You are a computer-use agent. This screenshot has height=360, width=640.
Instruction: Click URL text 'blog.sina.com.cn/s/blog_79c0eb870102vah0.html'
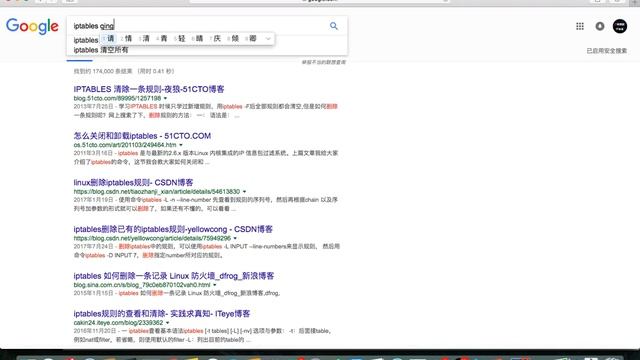(x=142, y=285)
